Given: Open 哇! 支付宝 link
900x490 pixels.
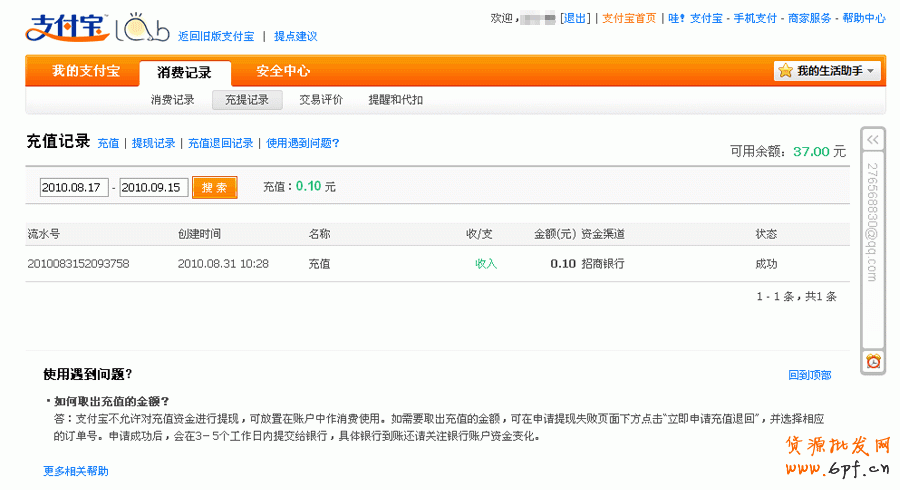Looking at the screenshot, I should click(x=695, y=18).
